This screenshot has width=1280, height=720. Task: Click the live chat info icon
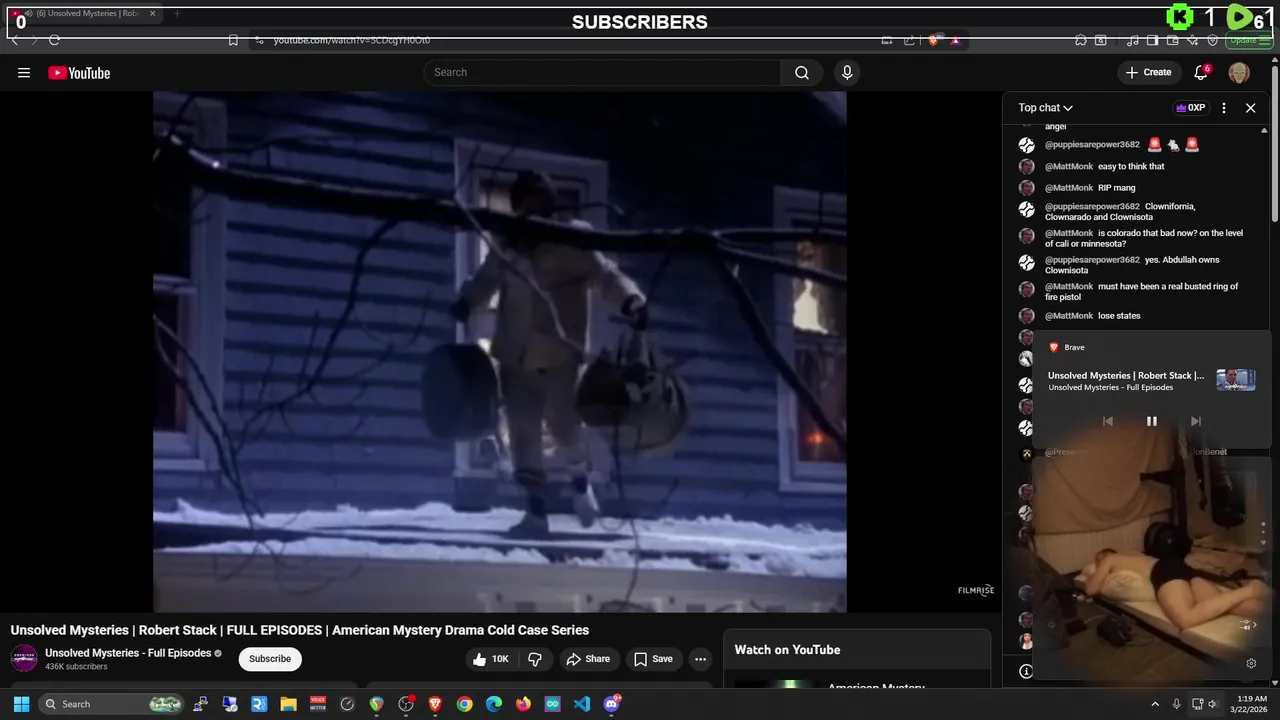[x=1026, y=671]
